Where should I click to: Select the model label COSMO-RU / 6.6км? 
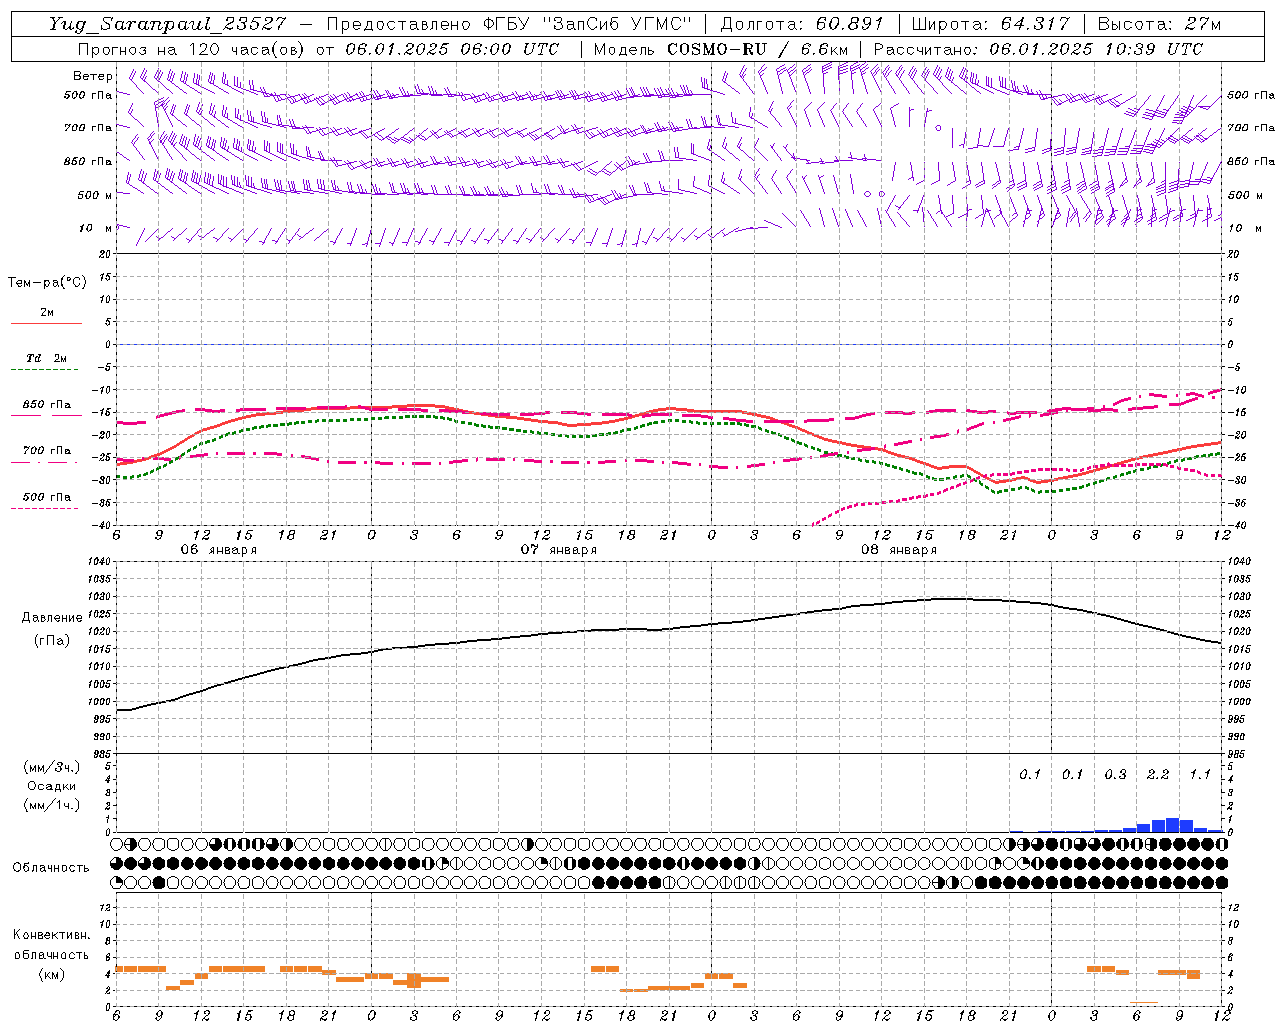[757, 49]
